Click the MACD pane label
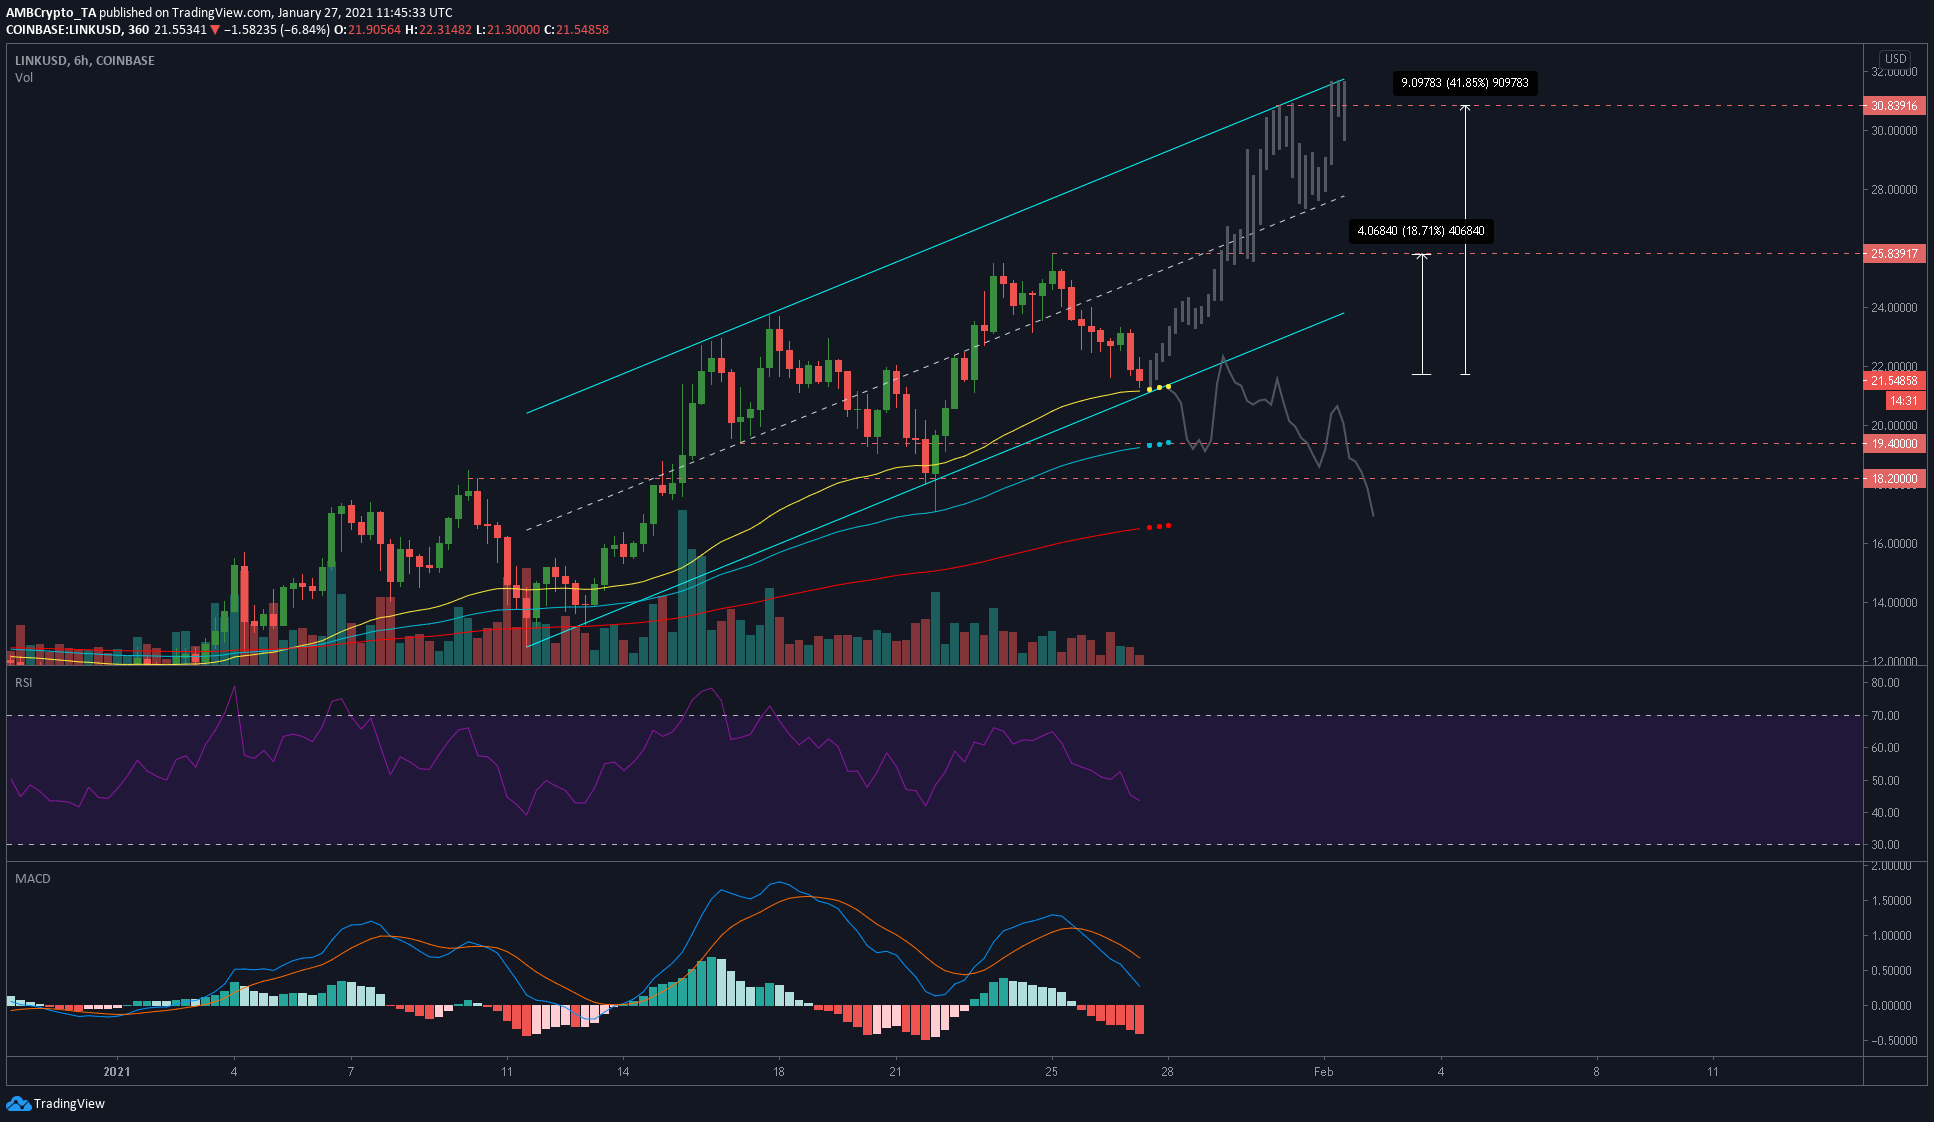The width and height of the screenshot is (1934, 1122). click(33, 878)
